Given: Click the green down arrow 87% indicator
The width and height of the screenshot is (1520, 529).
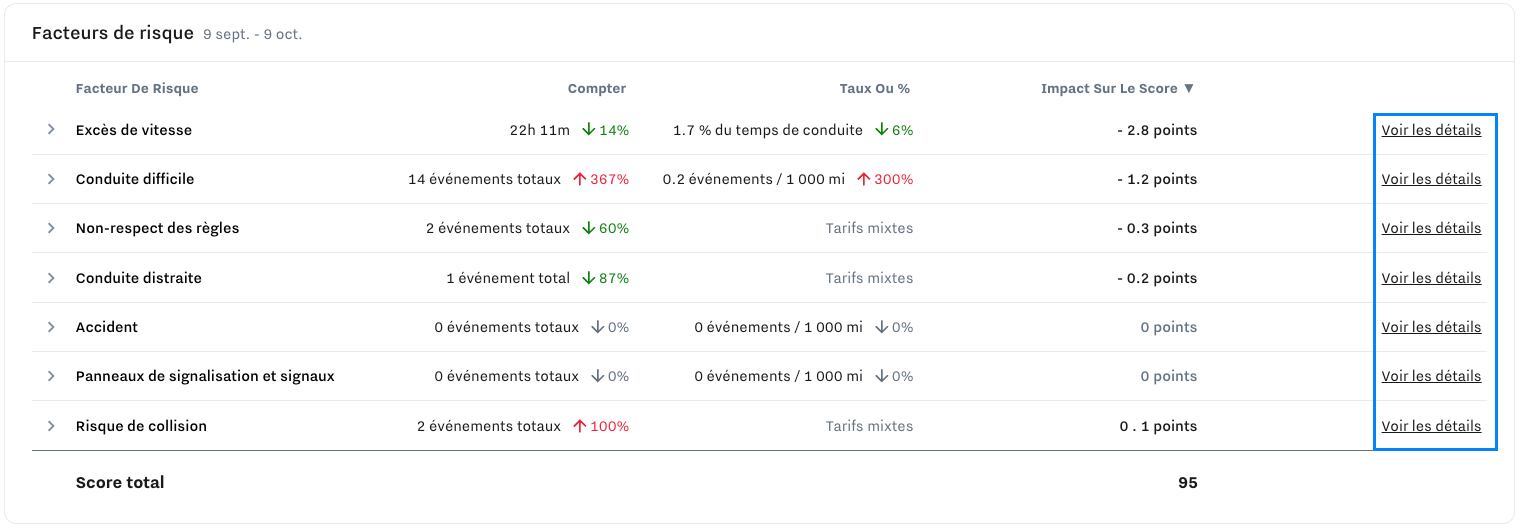Looking at the screenshot, I should pyautogui.click(x=606, y=278).
